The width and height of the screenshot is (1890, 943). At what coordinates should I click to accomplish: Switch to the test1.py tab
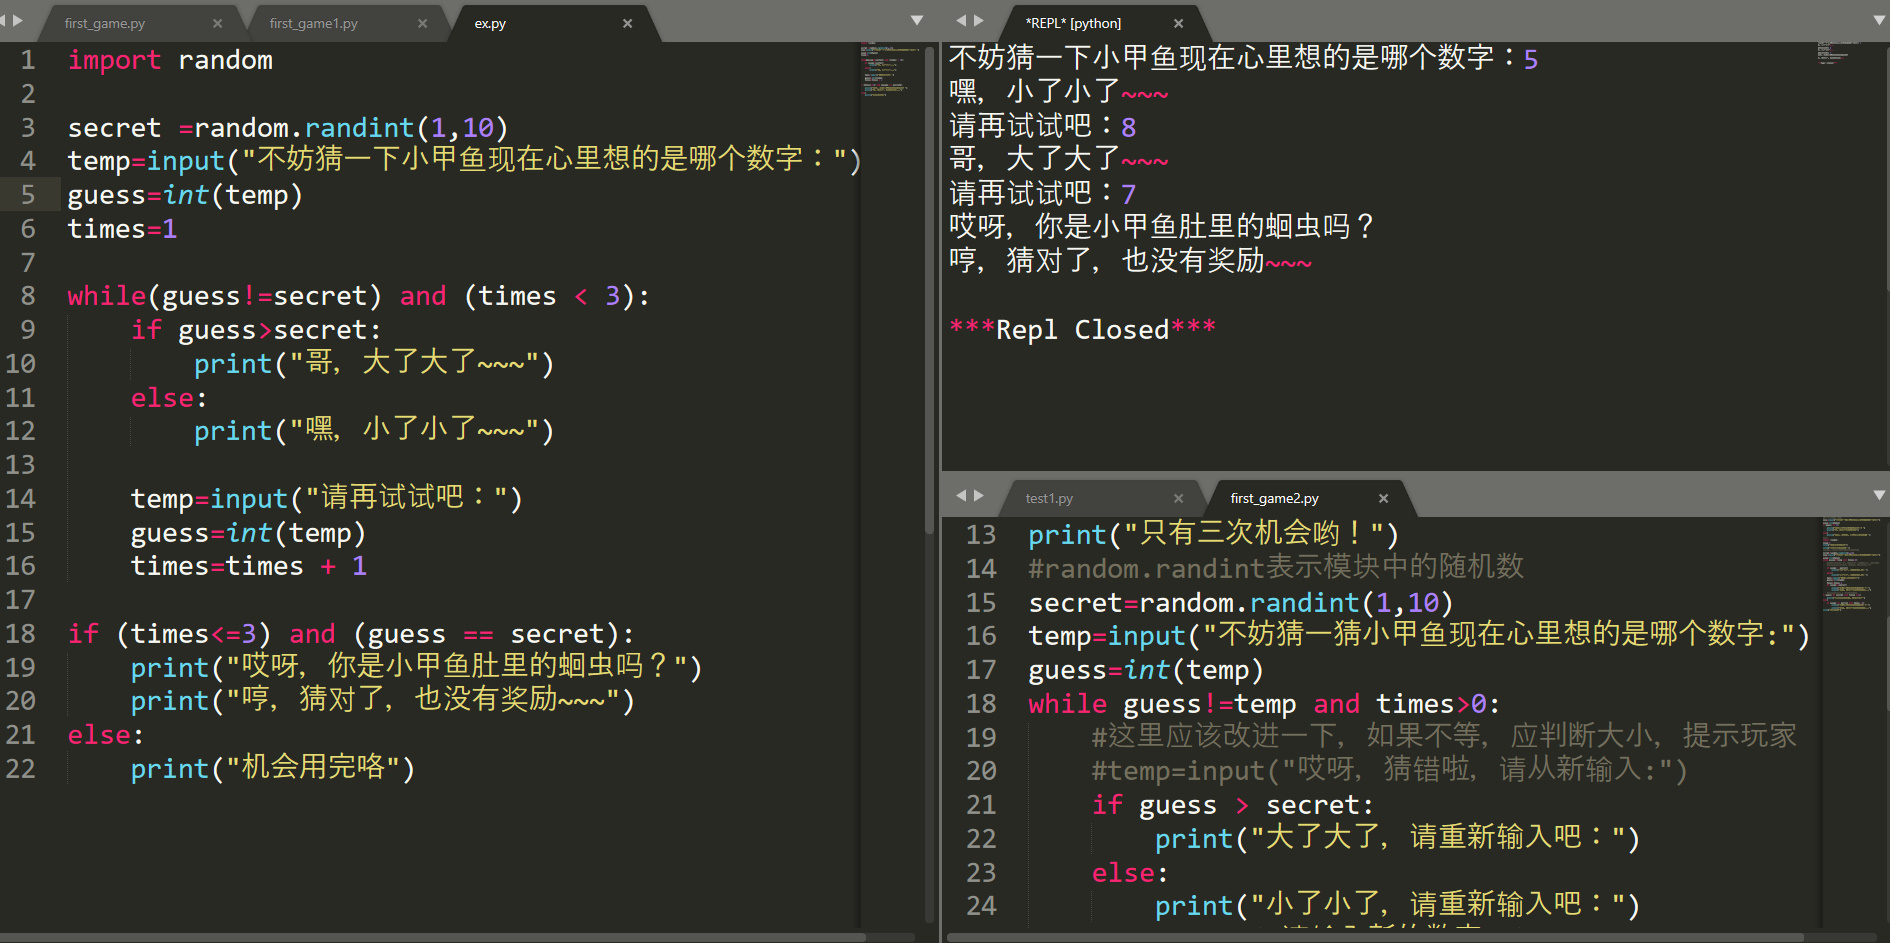pyautogui.click(x=1049, y=498)
